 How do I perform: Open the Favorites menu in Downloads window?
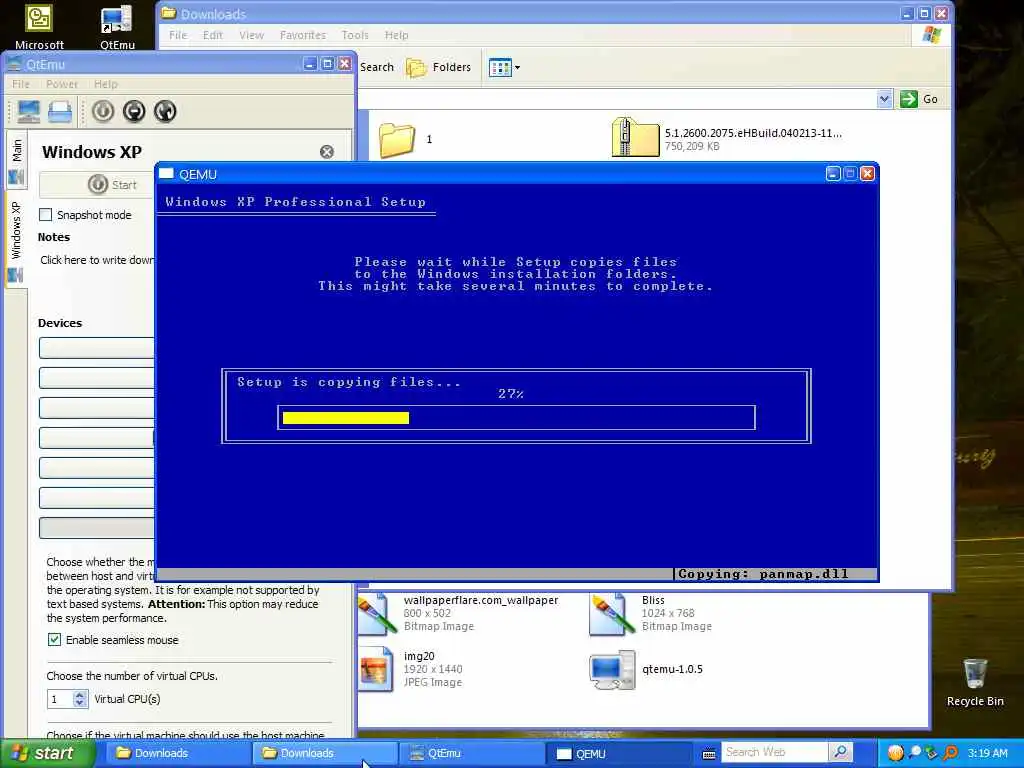(x=302, y=35)
